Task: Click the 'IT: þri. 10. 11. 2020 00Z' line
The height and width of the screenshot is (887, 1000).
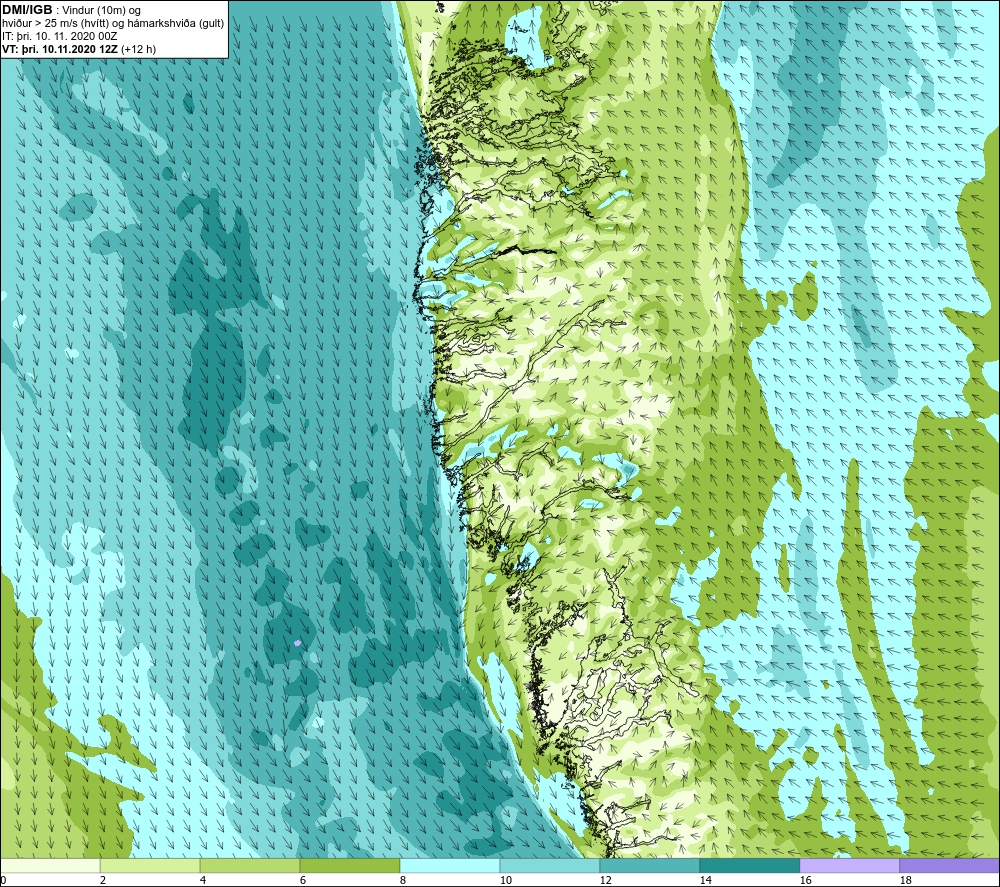Action: pos(59,36)
